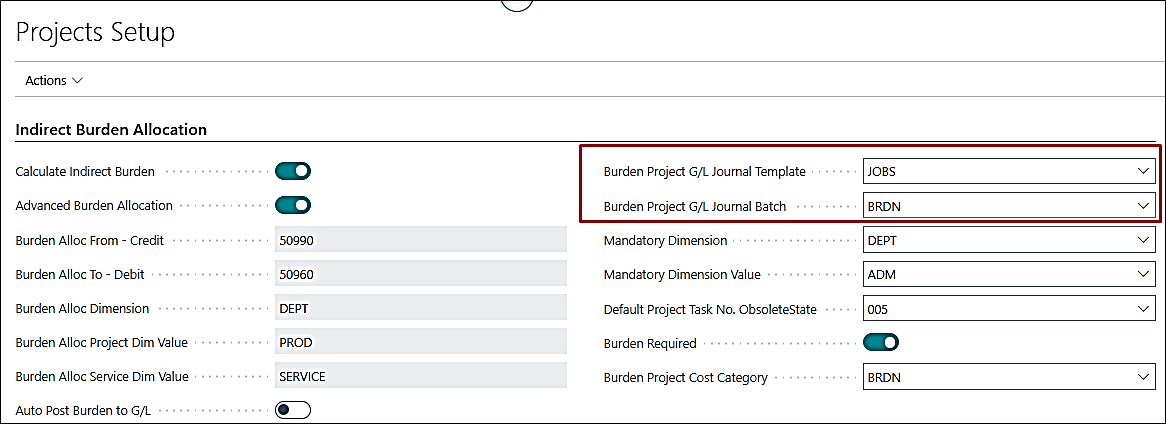Open the Burden Project G/L Journal Template dropdown
1166x424 pixels.
click(1143, 172)
